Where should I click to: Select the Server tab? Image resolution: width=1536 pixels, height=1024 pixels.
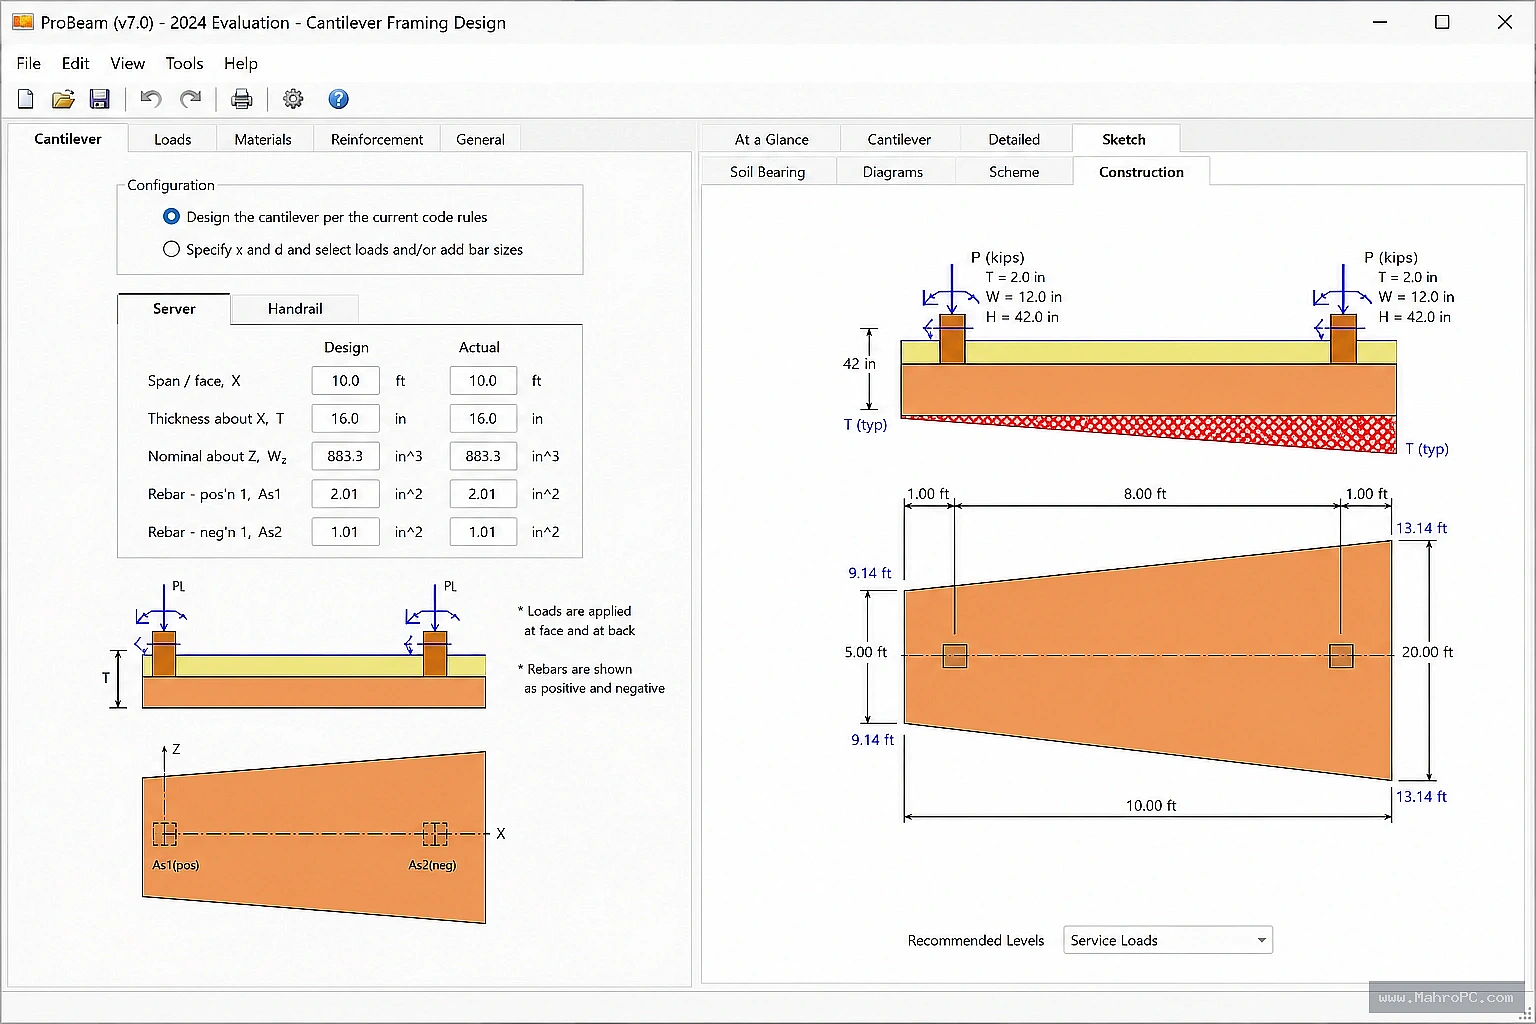(174, 308)
